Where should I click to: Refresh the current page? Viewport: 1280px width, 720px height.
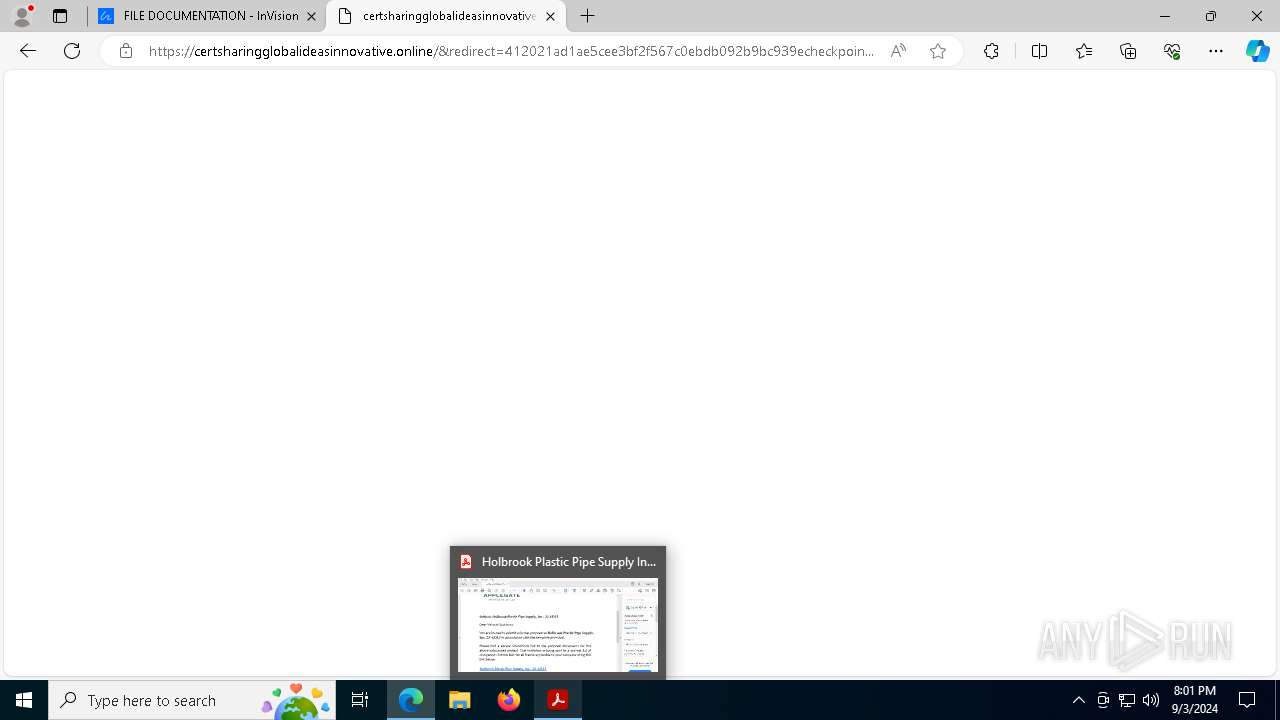pyautogui.click(x=72, y=51)
